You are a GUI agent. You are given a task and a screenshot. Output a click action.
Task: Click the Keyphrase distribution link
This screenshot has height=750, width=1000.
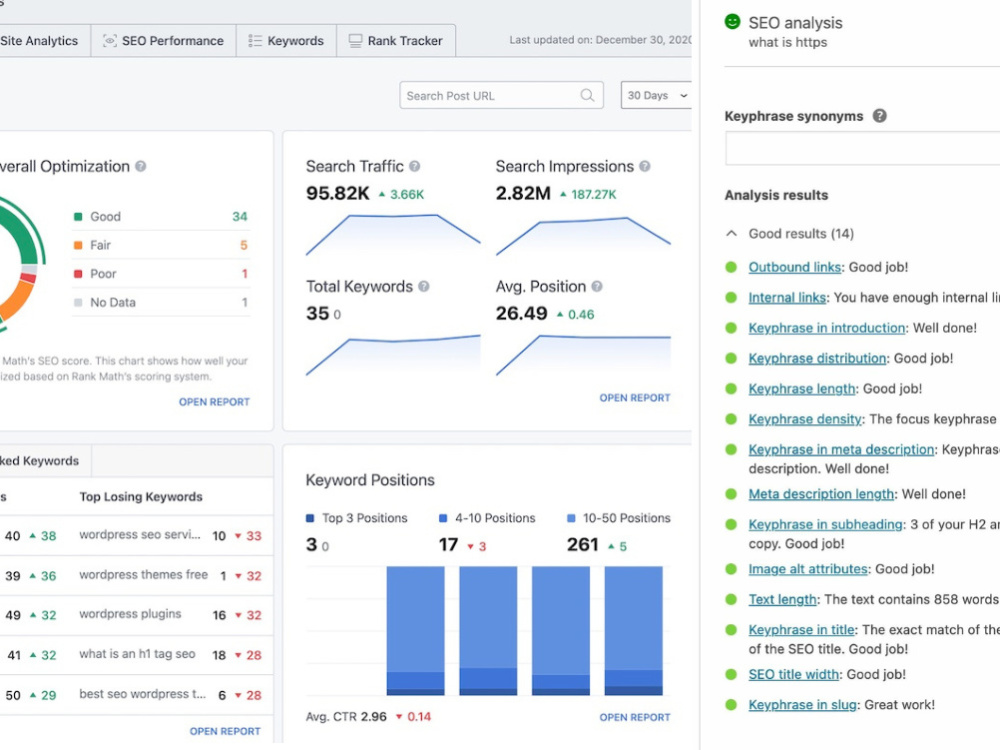click(817, 358)
